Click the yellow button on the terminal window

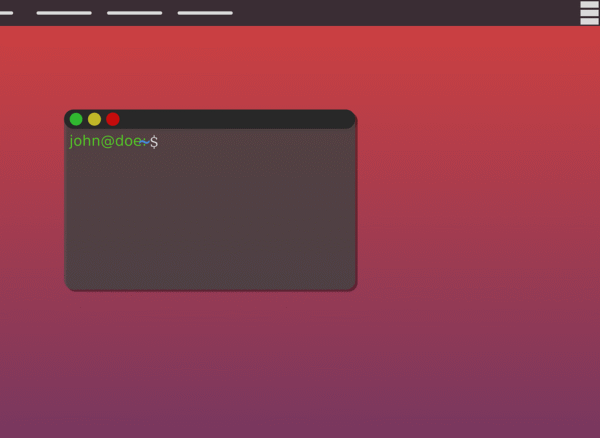(x=94, y=119)
